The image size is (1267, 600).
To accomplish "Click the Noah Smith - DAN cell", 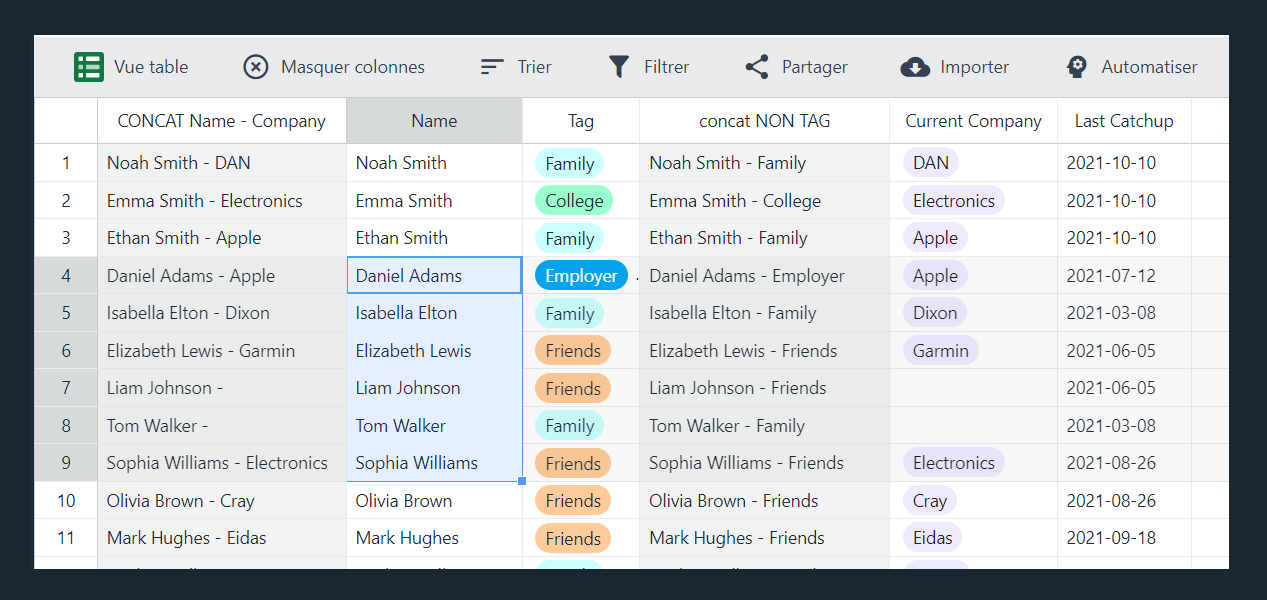I will pyautogui.click(x=222, y=163).
